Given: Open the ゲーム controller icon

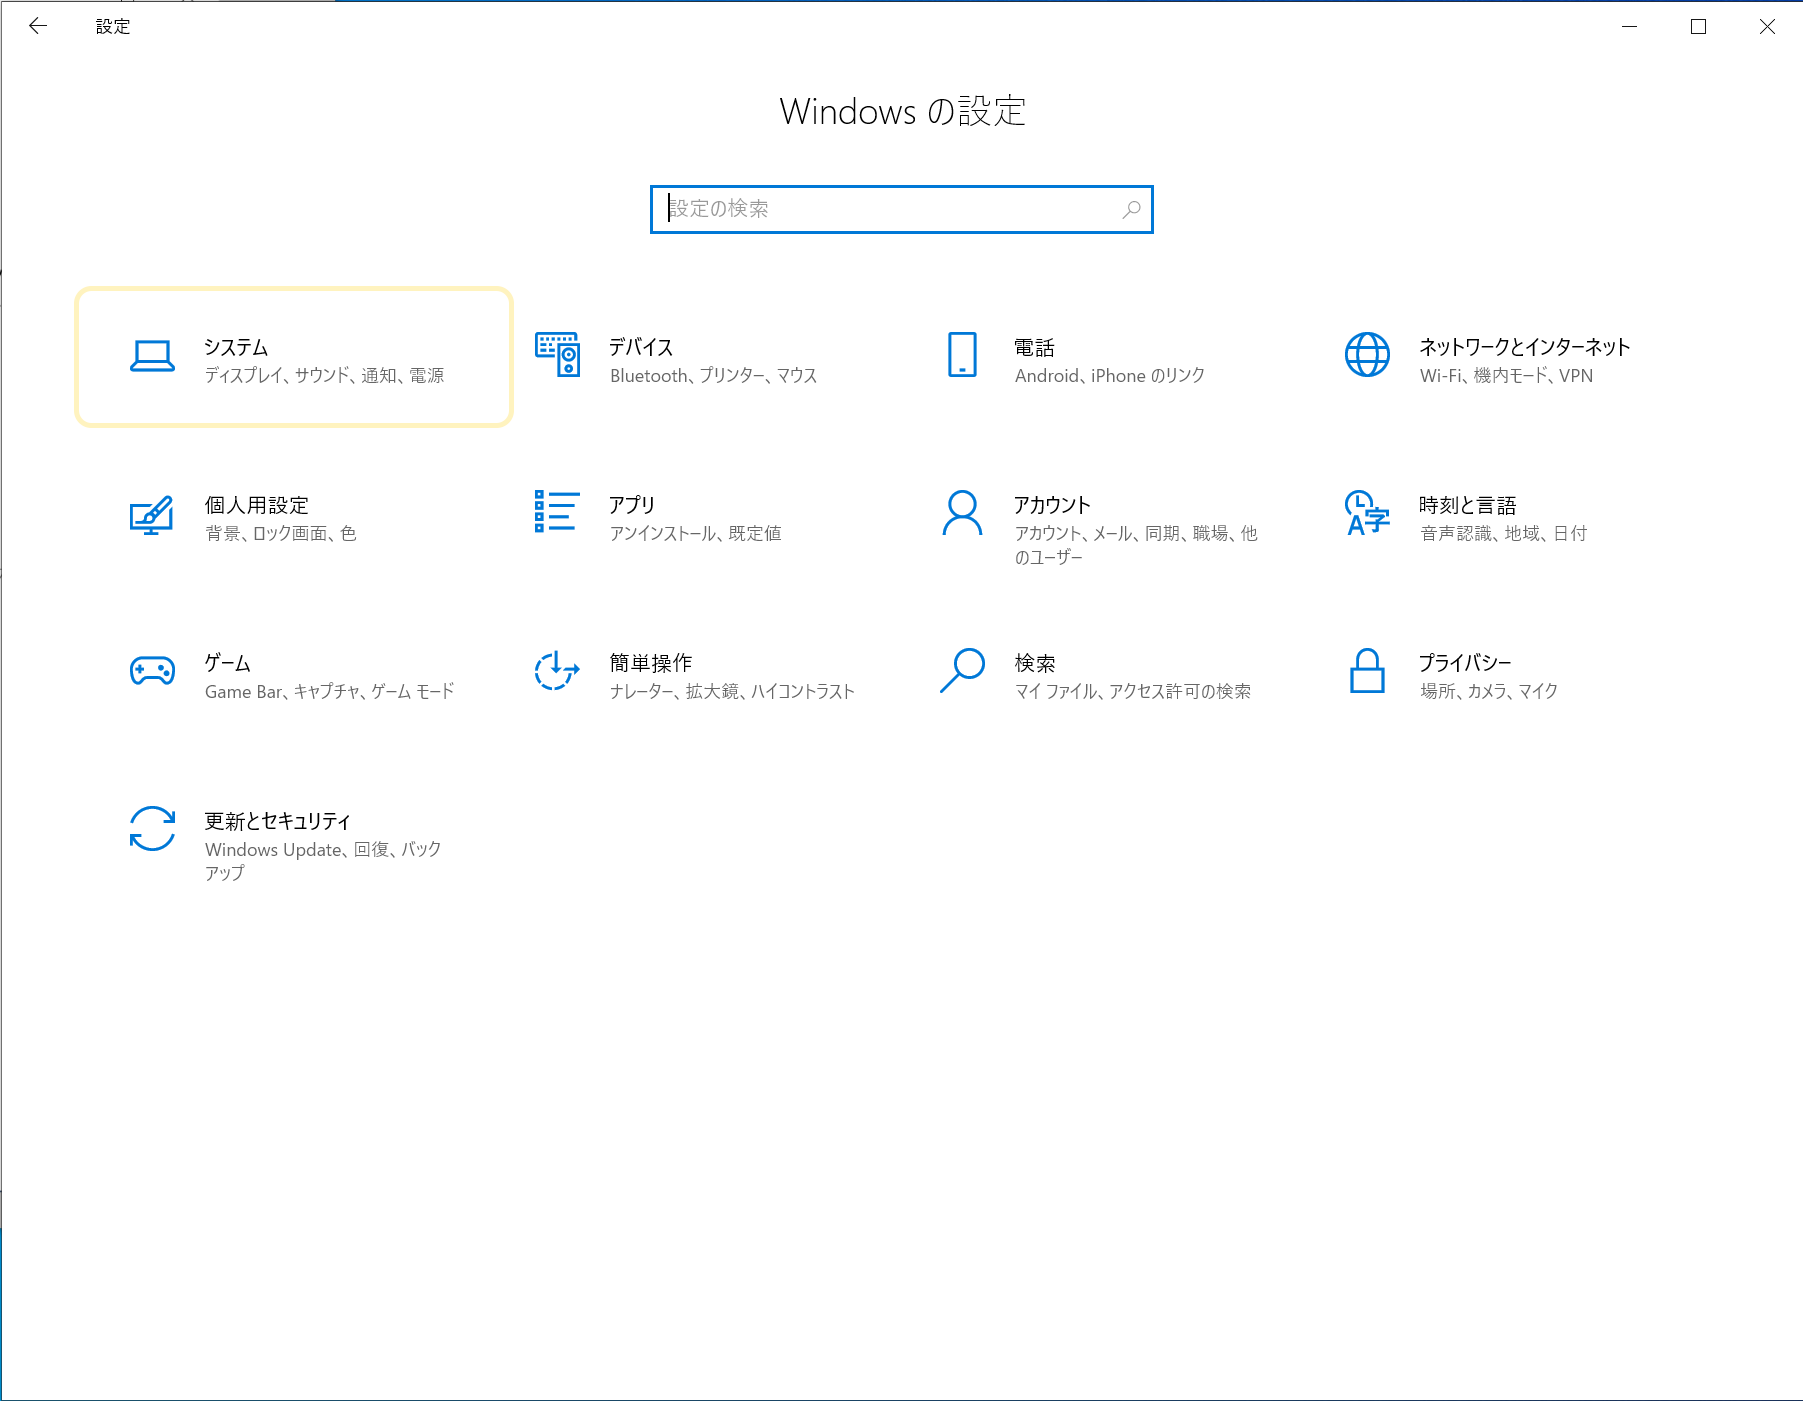Looking at the screenshot, I should click(x=152, y=670).
